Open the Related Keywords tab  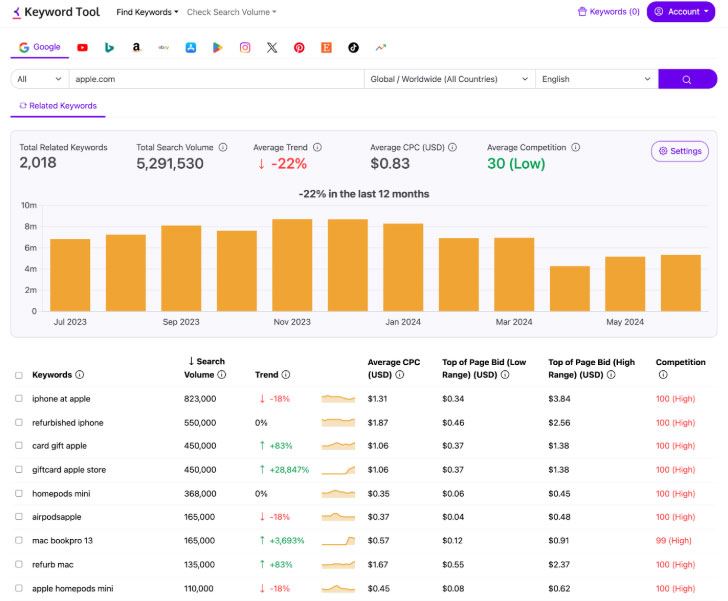58,106
